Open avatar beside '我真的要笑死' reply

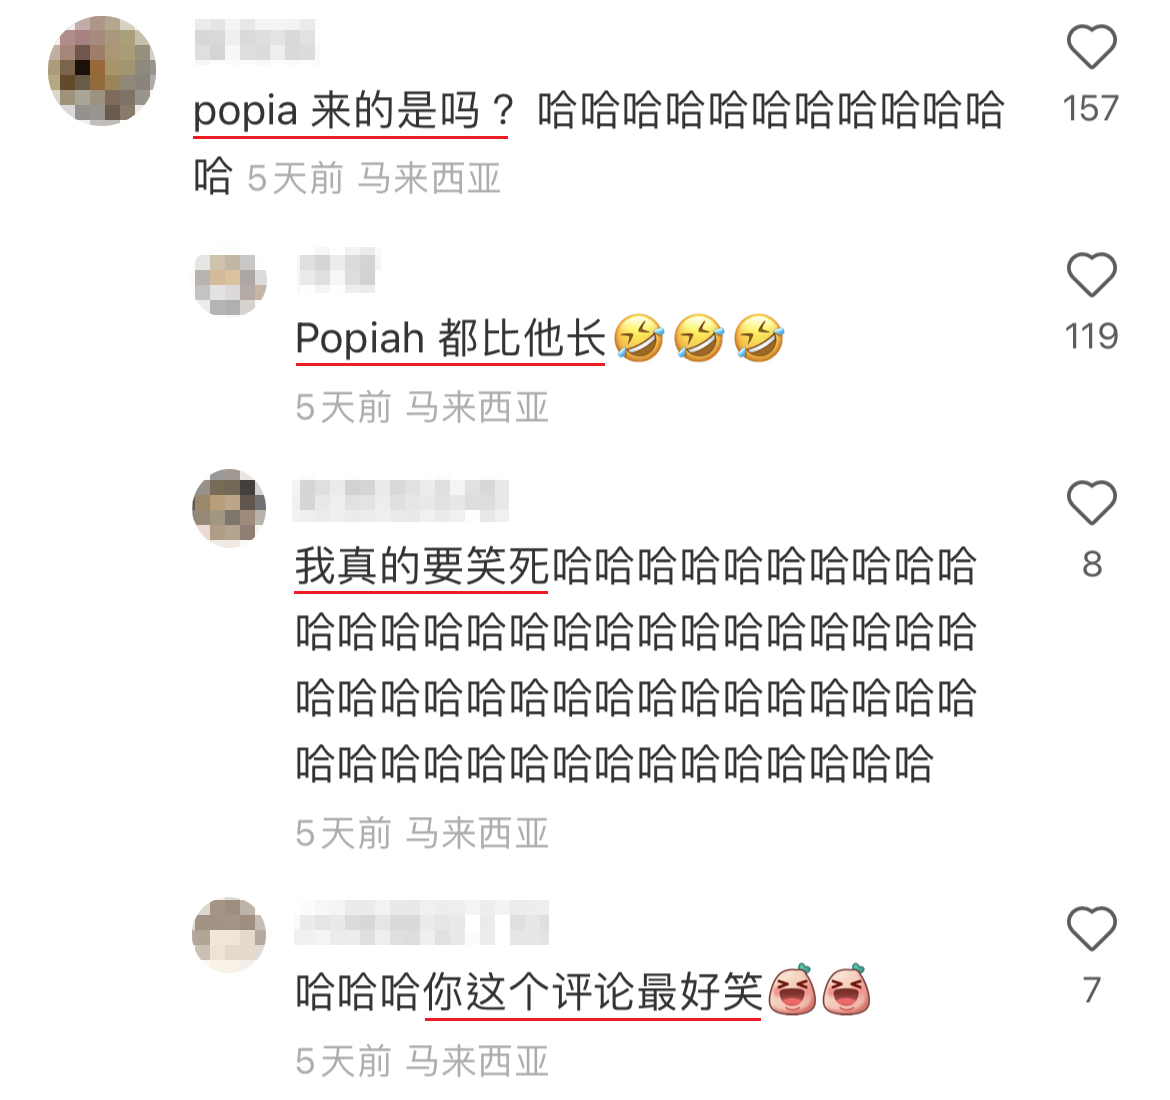point(229,508)
